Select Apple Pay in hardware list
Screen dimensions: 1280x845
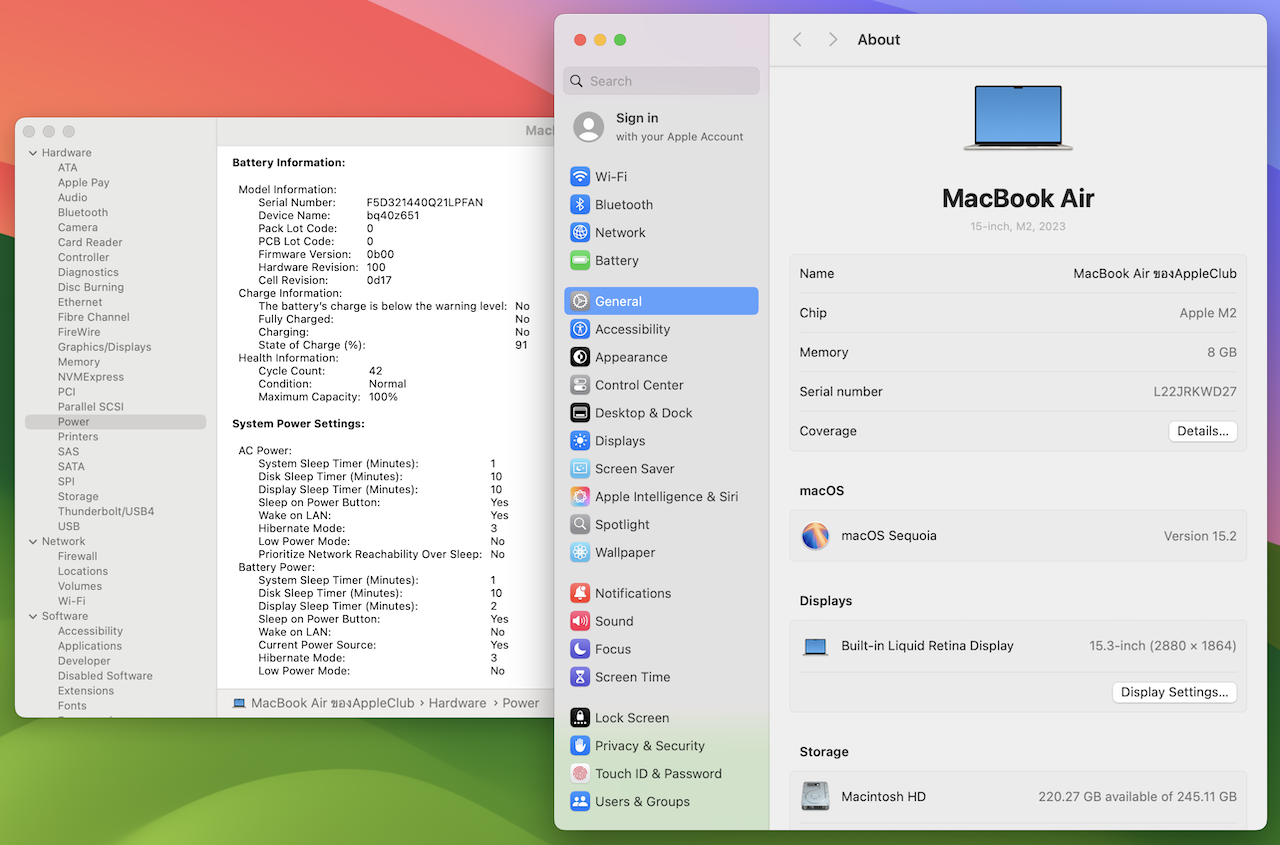click(84, 183)
